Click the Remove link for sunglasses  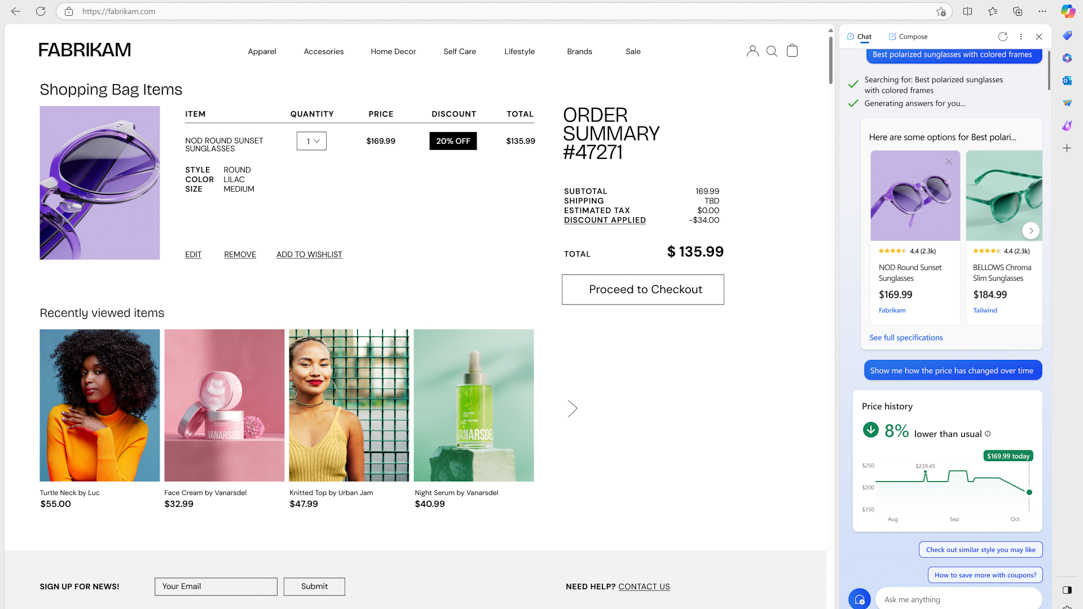240,255
